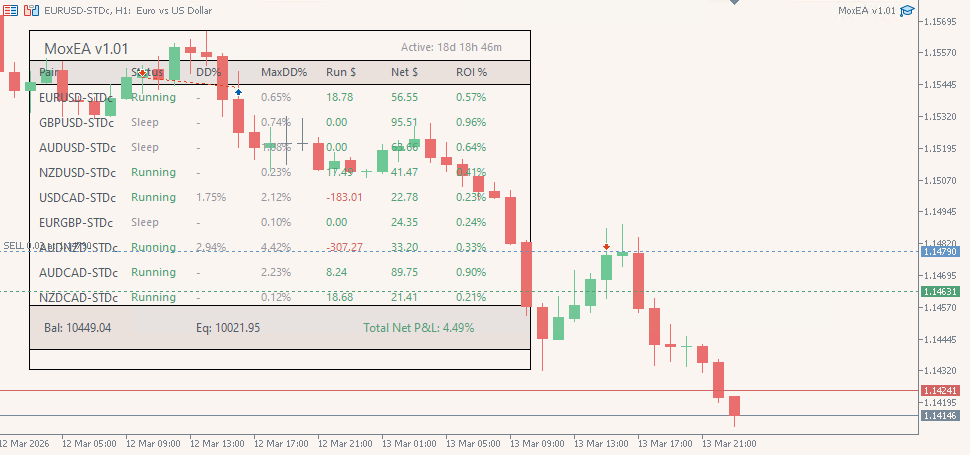Image resolution: width=970 pixels, height=455 pixels.
Task: Select the 1.14790 price label on axis
Action: click(940, 252)
